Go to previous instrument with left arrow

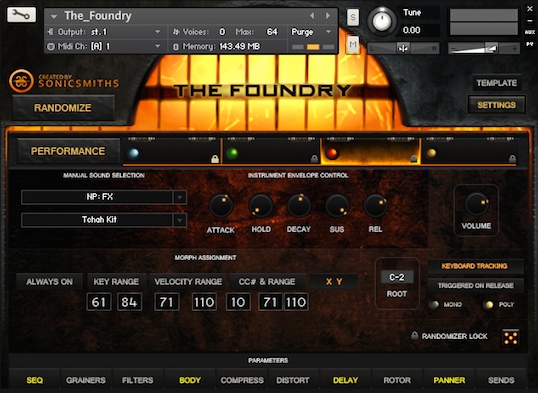click(x=312, y=16)
